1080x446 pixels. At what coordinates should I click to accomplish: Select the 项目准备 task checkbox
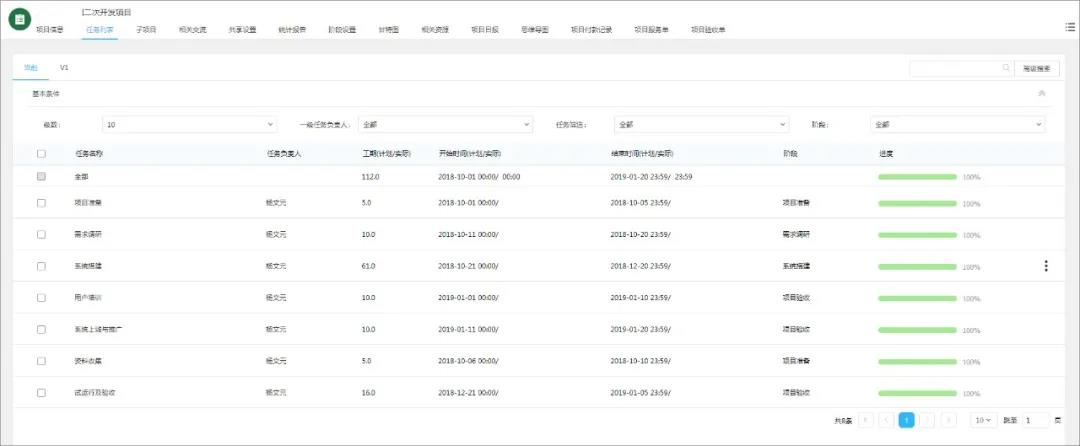(41, 203)
